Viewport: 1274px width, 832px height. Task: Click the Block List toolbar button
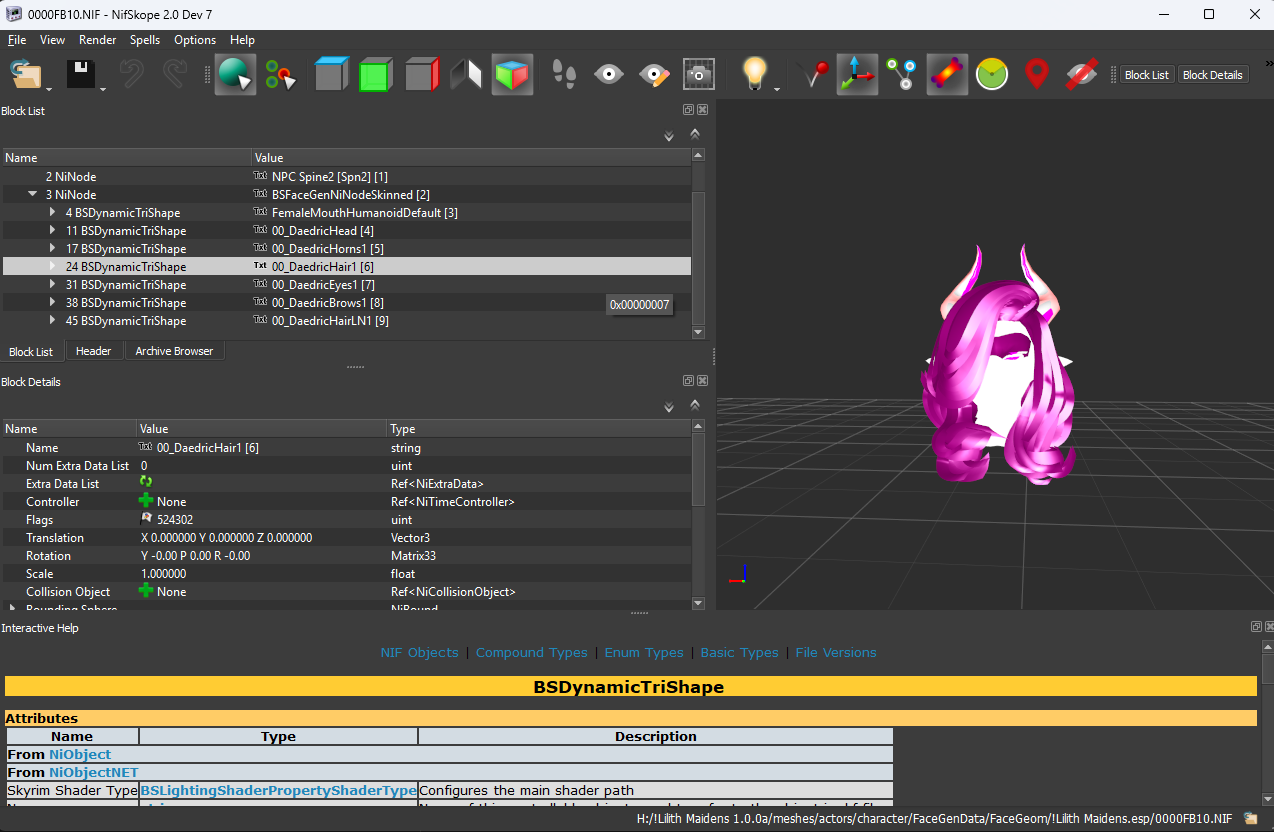click(1146, 75)
